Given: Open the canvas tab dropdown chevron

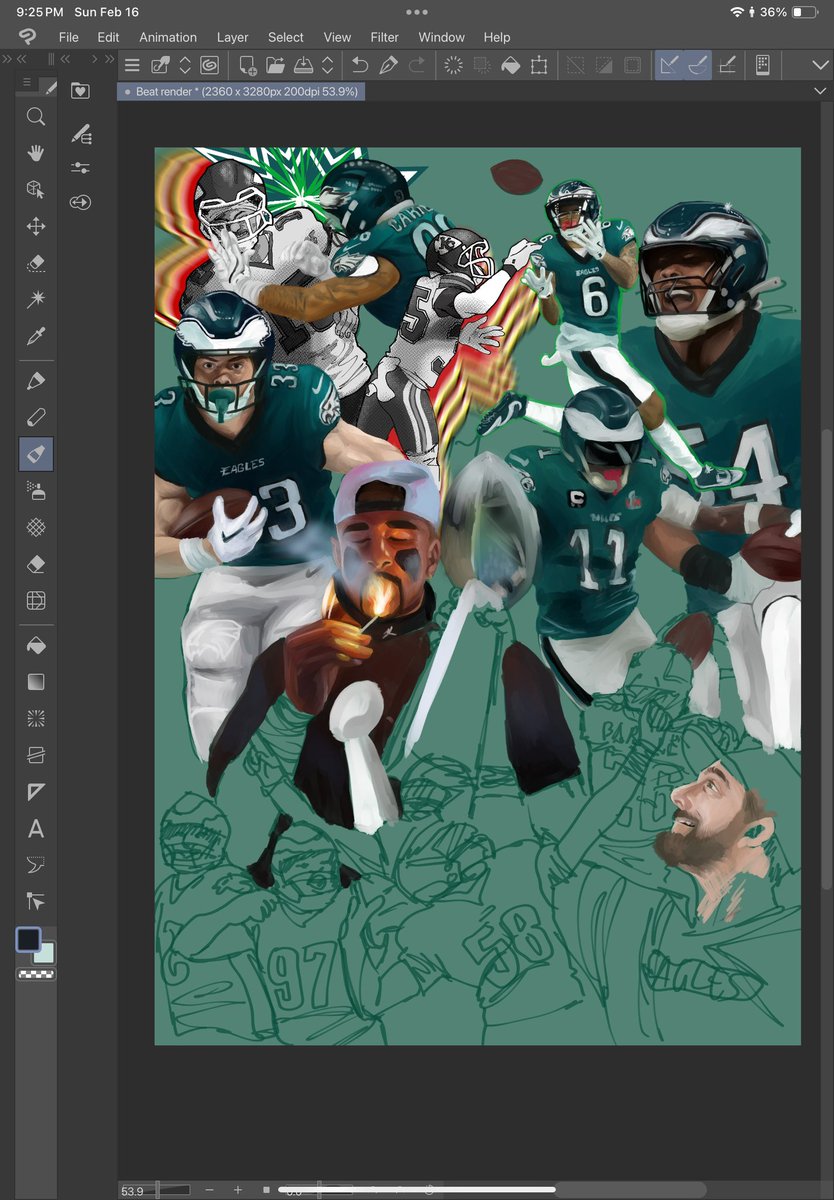Looking at the screenshot, I should pos(820,90).
